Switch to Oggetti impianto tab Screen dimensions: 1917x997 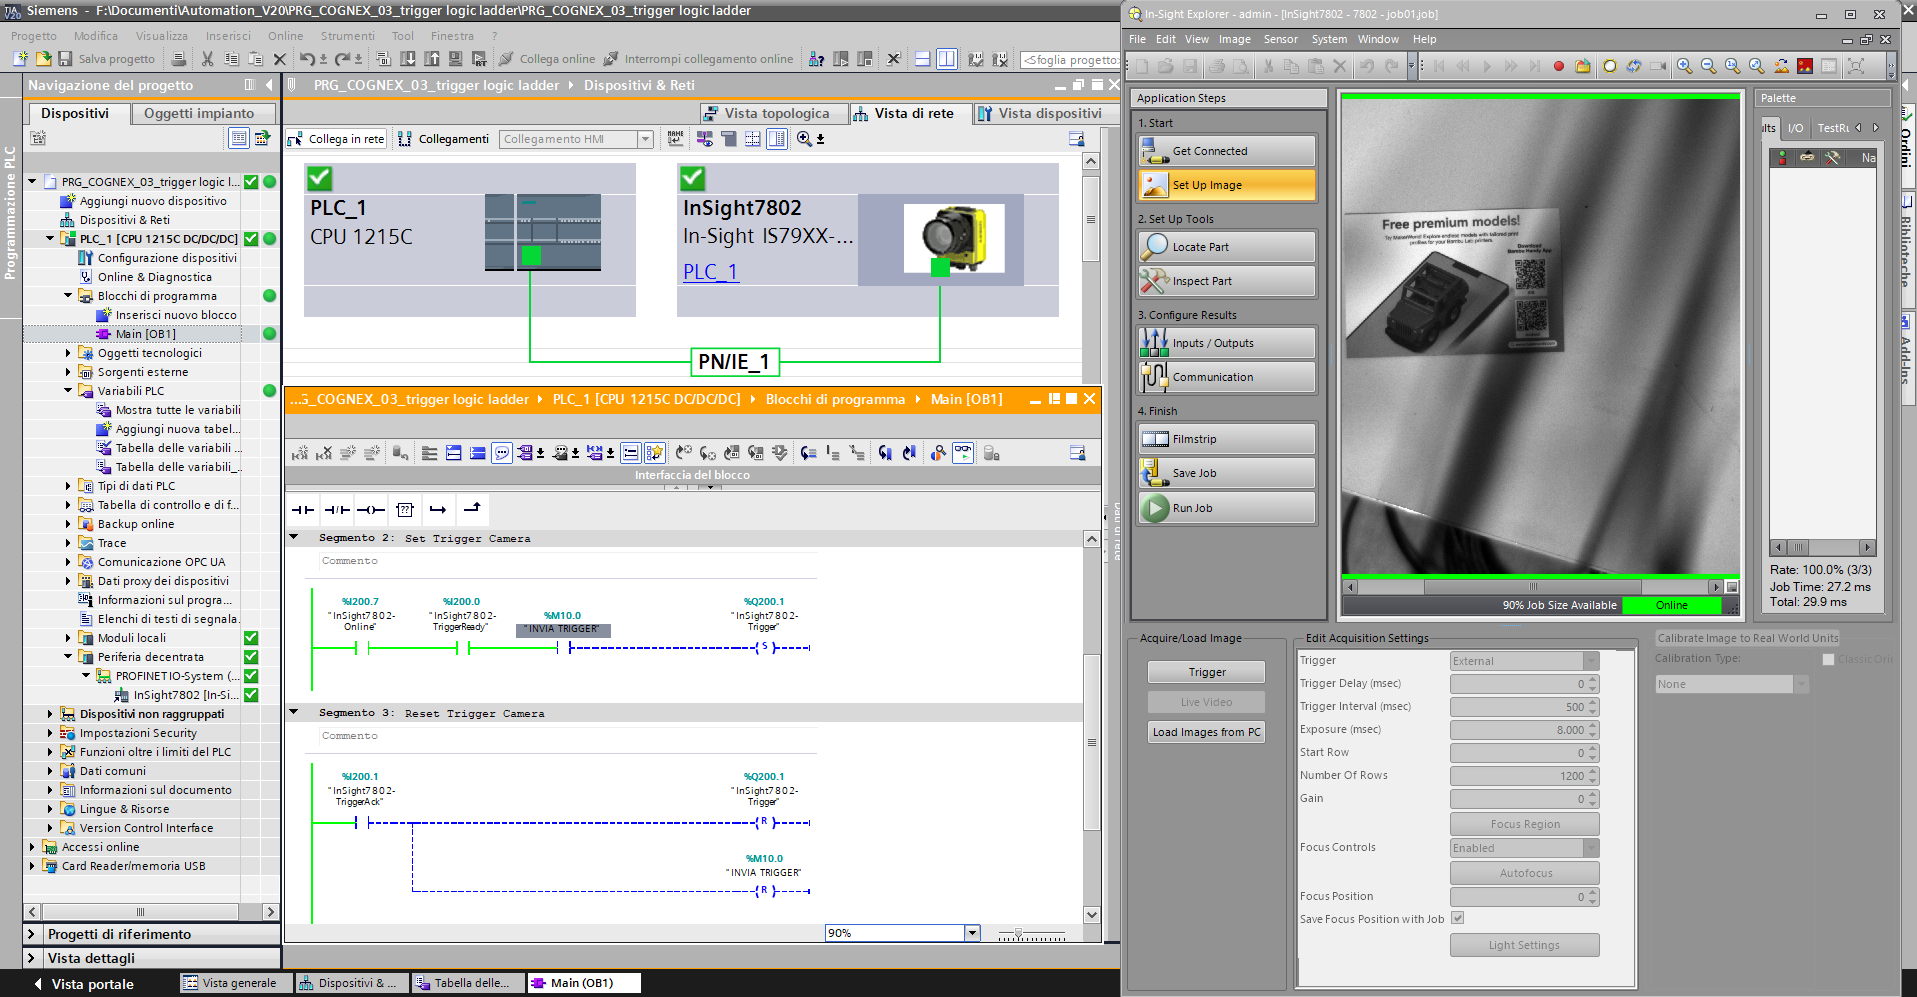[199, 113]
